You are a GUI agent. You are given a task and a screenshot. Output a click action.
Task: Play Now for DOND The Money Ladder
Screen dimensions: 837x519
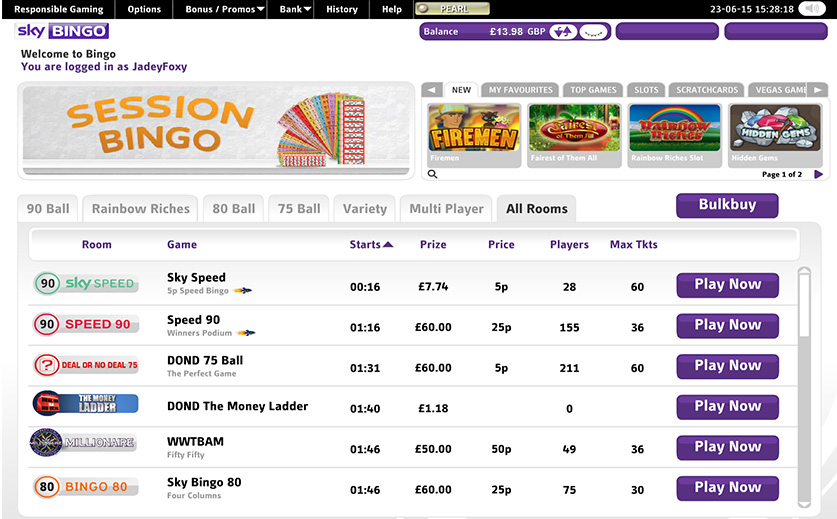(728, 406)
